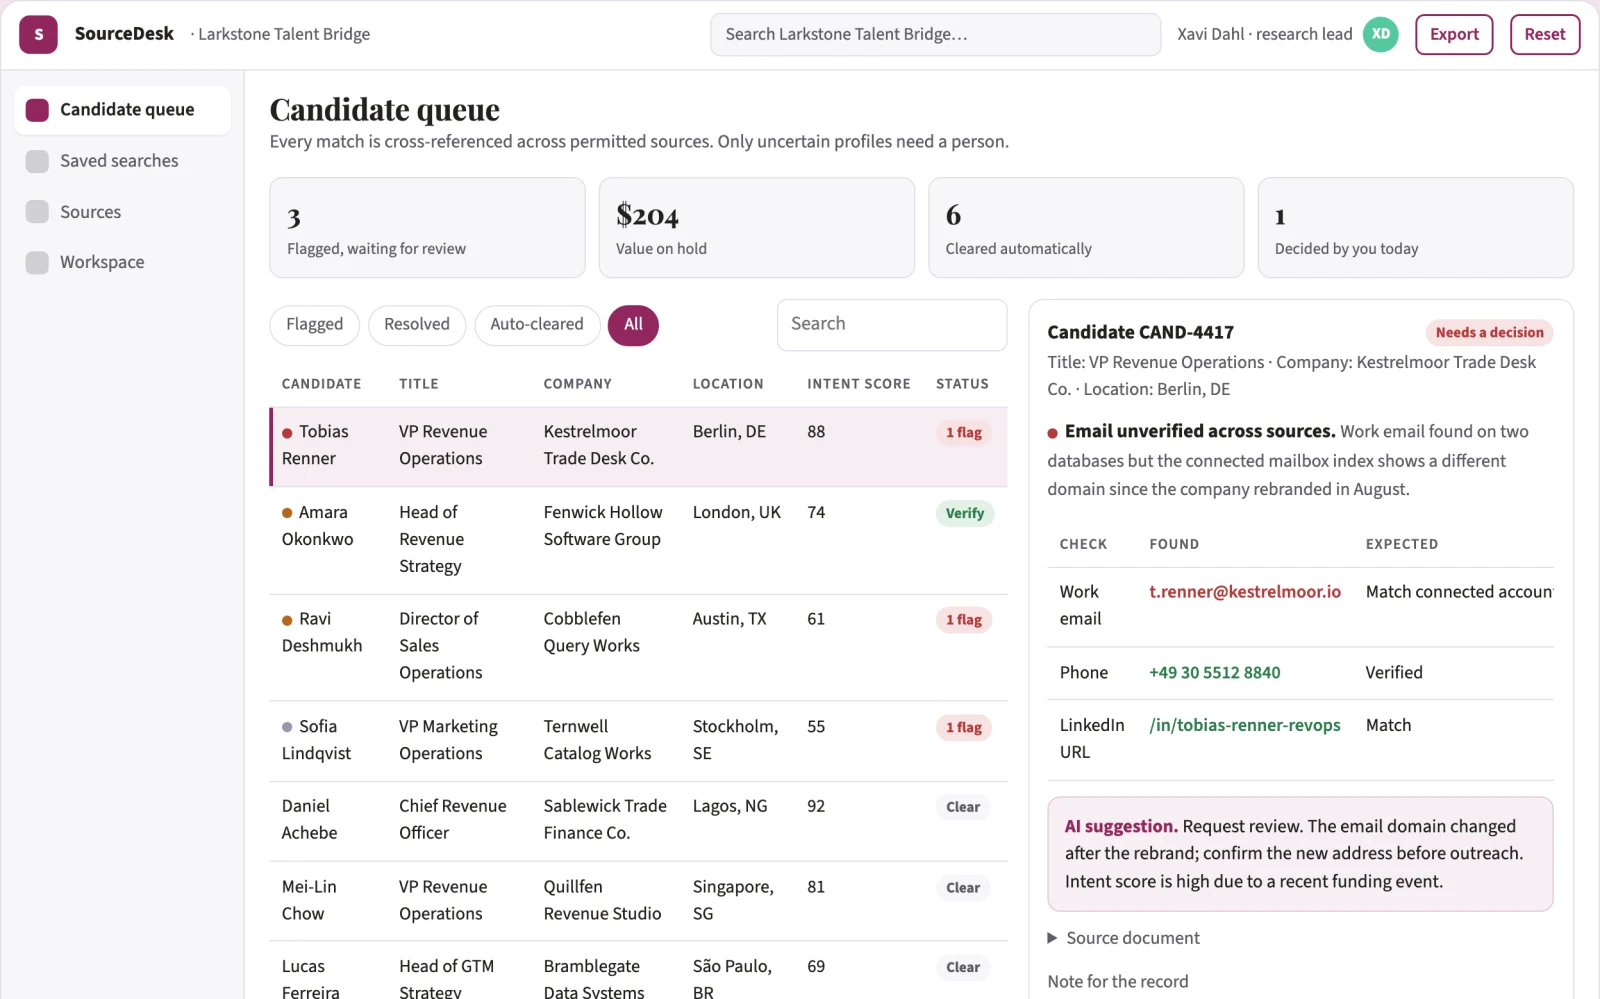
Task: Open Candidate queue in the sidebar
Action: point(122,110)
